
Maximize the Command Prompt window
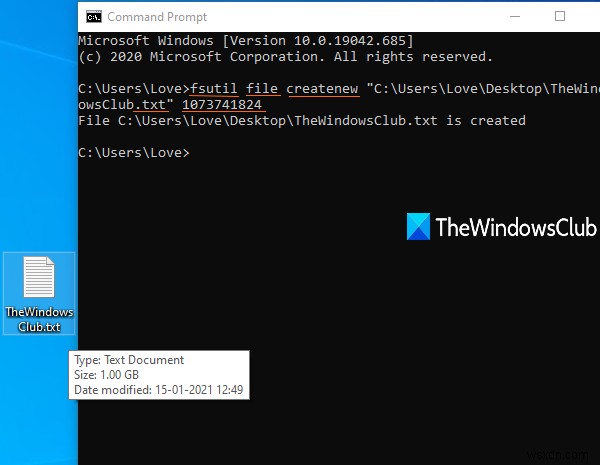click(x=560, y=16)
